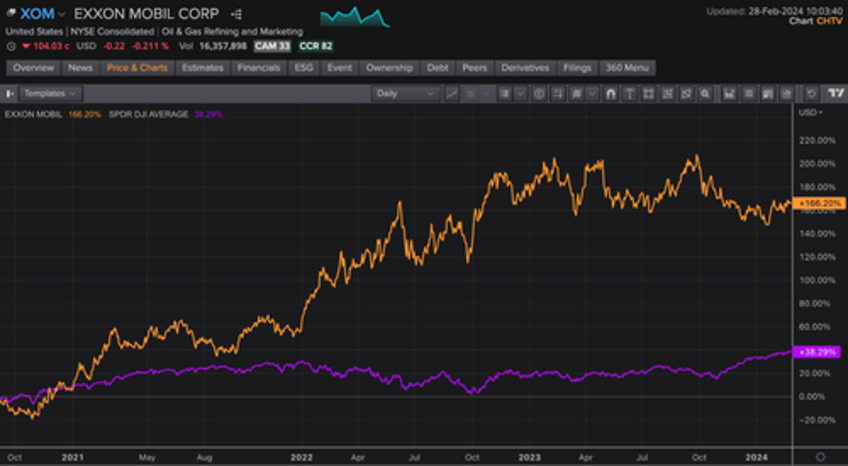Click the dashed-selection tool icon
The width and height of the screenshot is (848, 466).
(x=667, y=94)
